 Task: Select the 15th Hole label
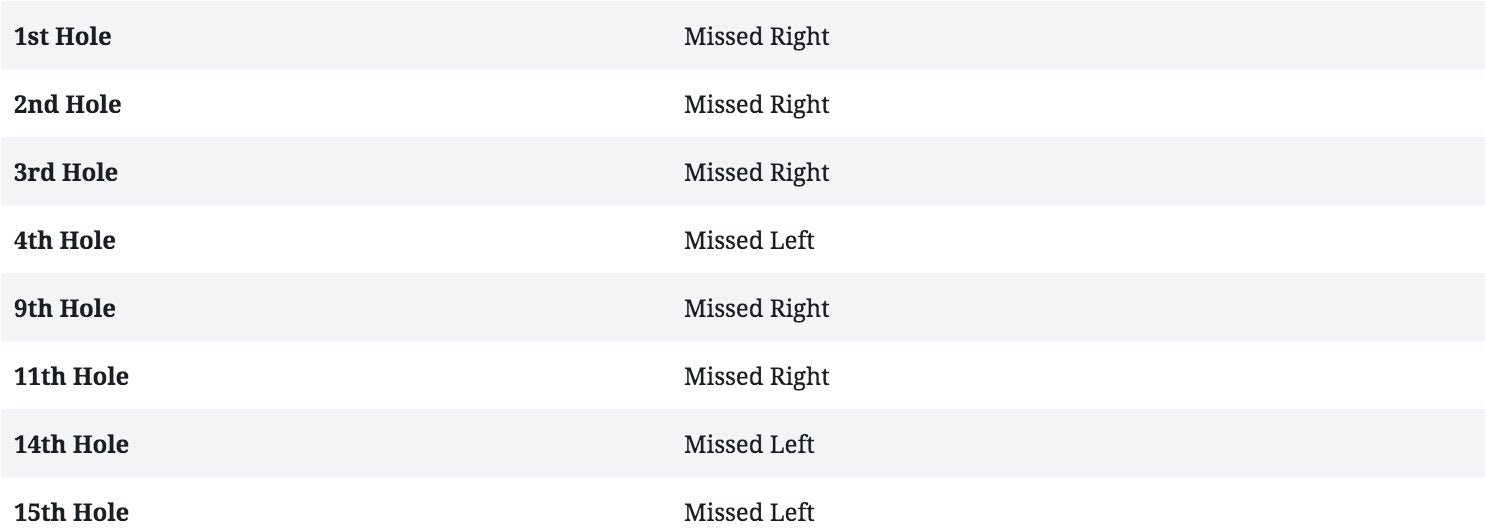tap(71, 513)
